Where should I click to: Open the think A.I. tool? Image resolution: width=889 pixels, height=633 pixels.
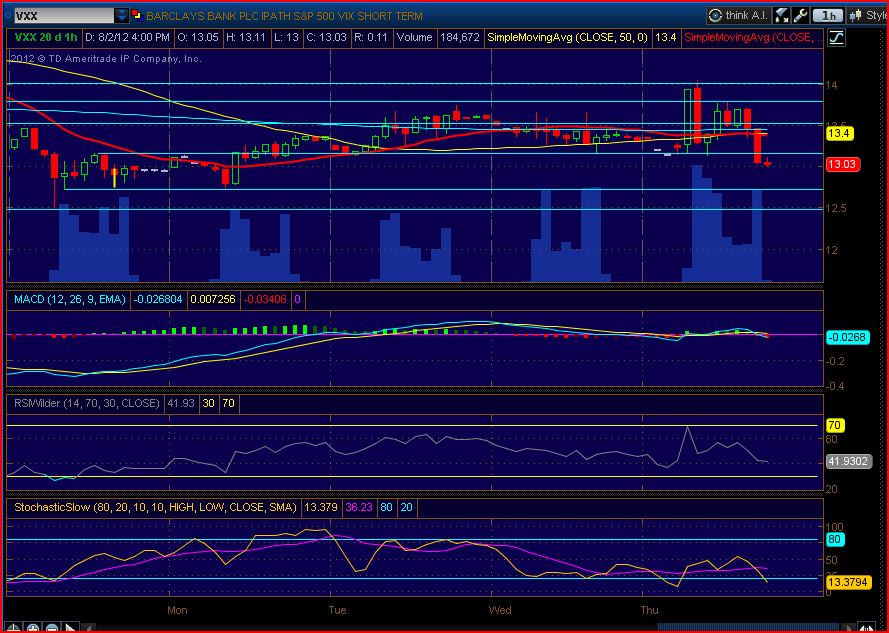click(x=739, y=15)
